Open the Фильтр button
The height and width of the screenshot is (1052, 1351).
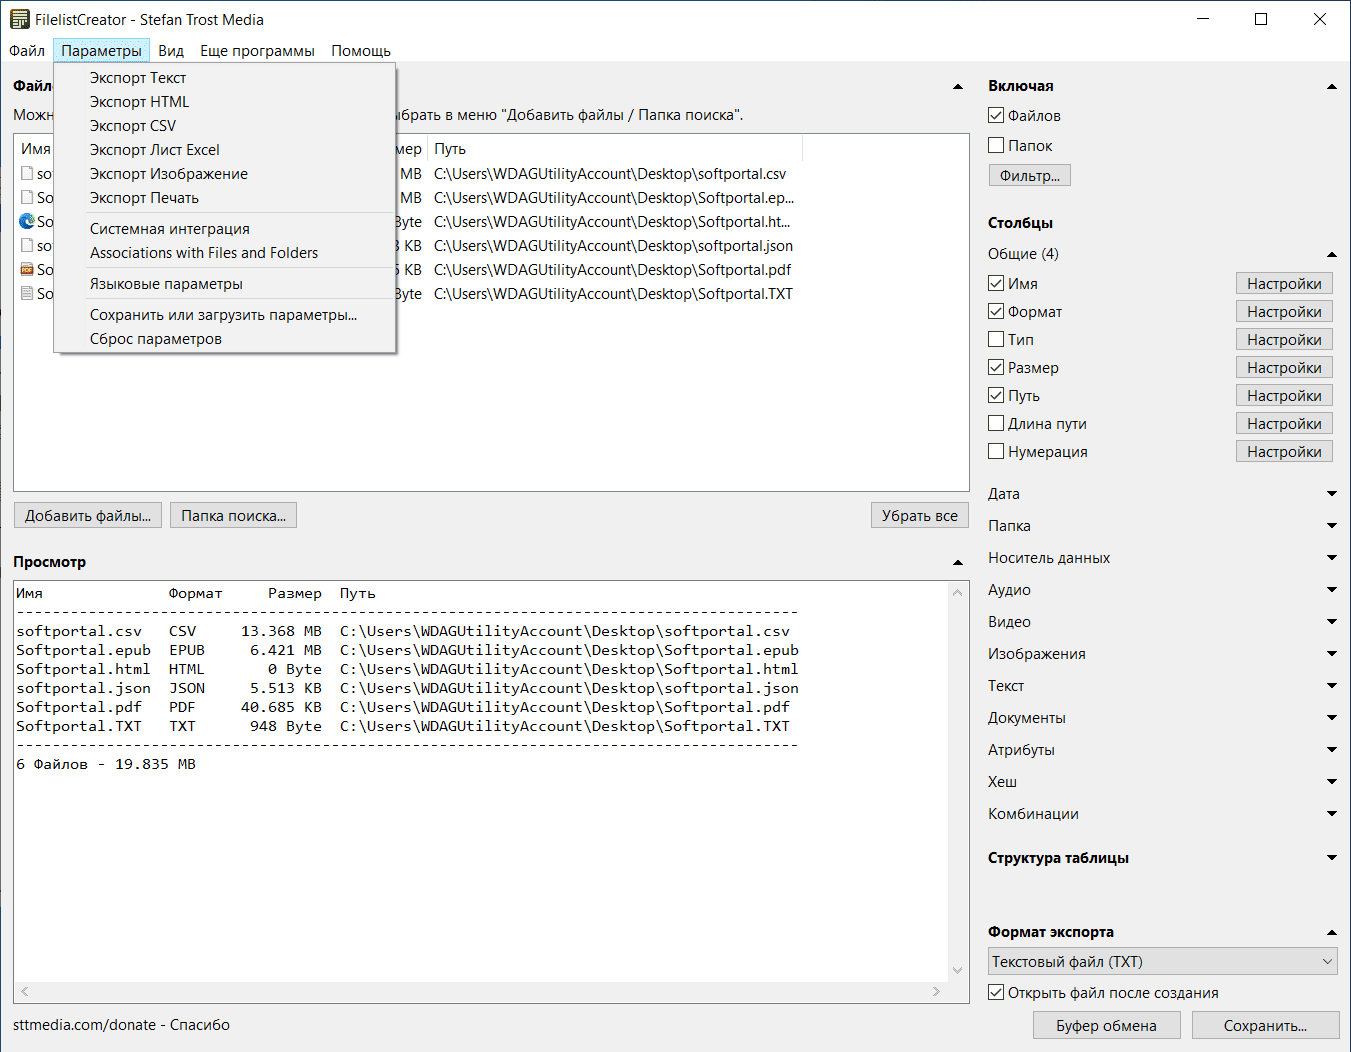1030,176
